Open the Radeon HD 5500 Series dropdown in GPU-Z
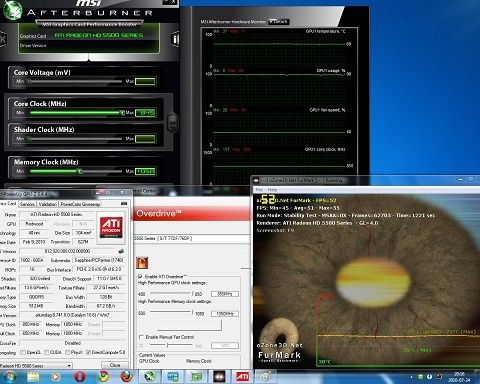The image size is (480, 384). coord(36,366)
